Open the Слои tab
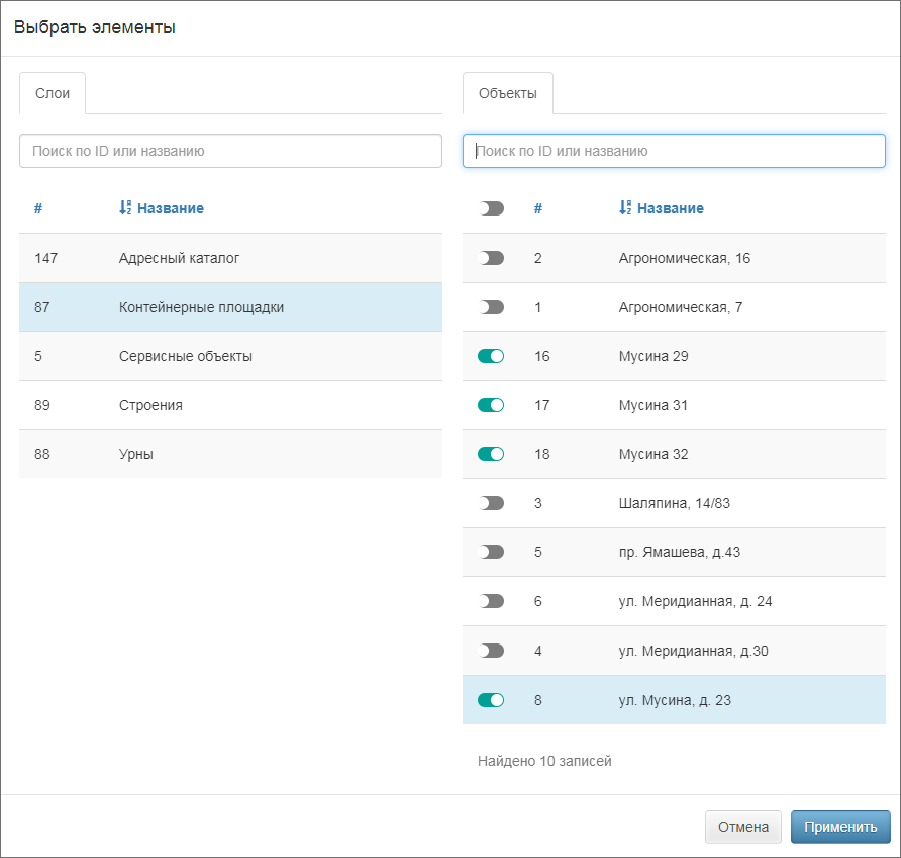 click(x=52, y=93)
